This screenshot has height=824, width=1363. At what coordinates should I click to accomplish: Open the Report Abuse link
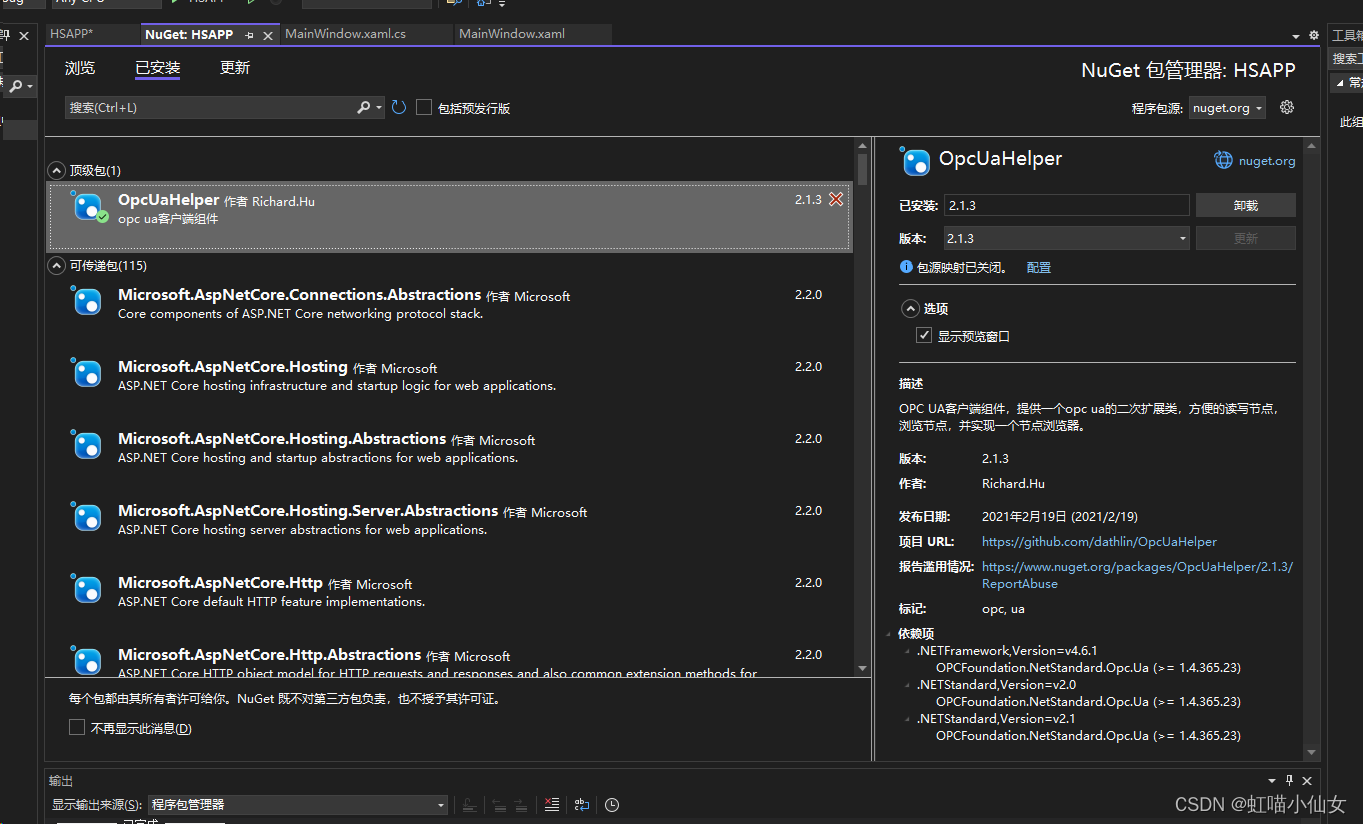(x=1137, y=575)
